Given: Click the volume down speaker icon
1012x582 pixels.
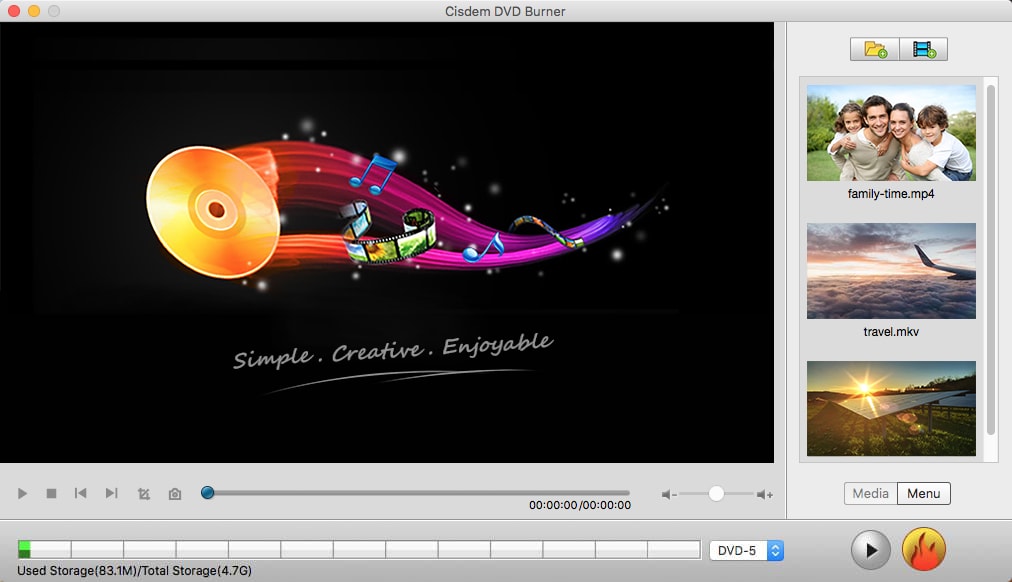Looking at the screenshot, I should tap(669, 495).
